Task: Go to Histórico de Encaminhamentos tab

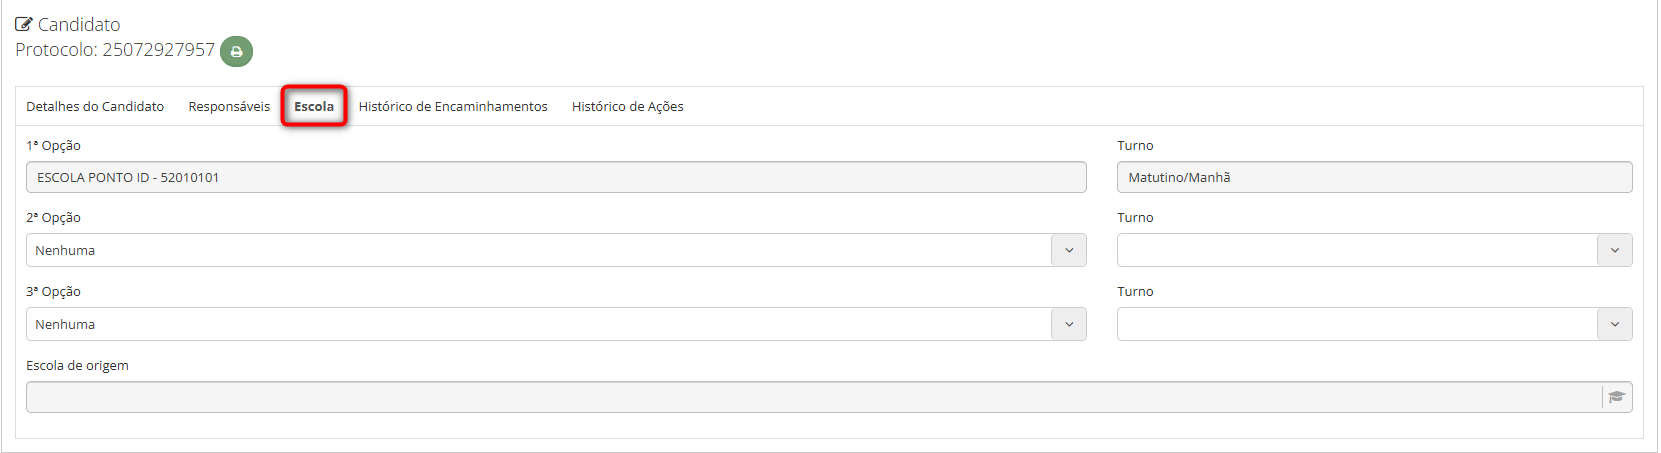Action: 453,106
